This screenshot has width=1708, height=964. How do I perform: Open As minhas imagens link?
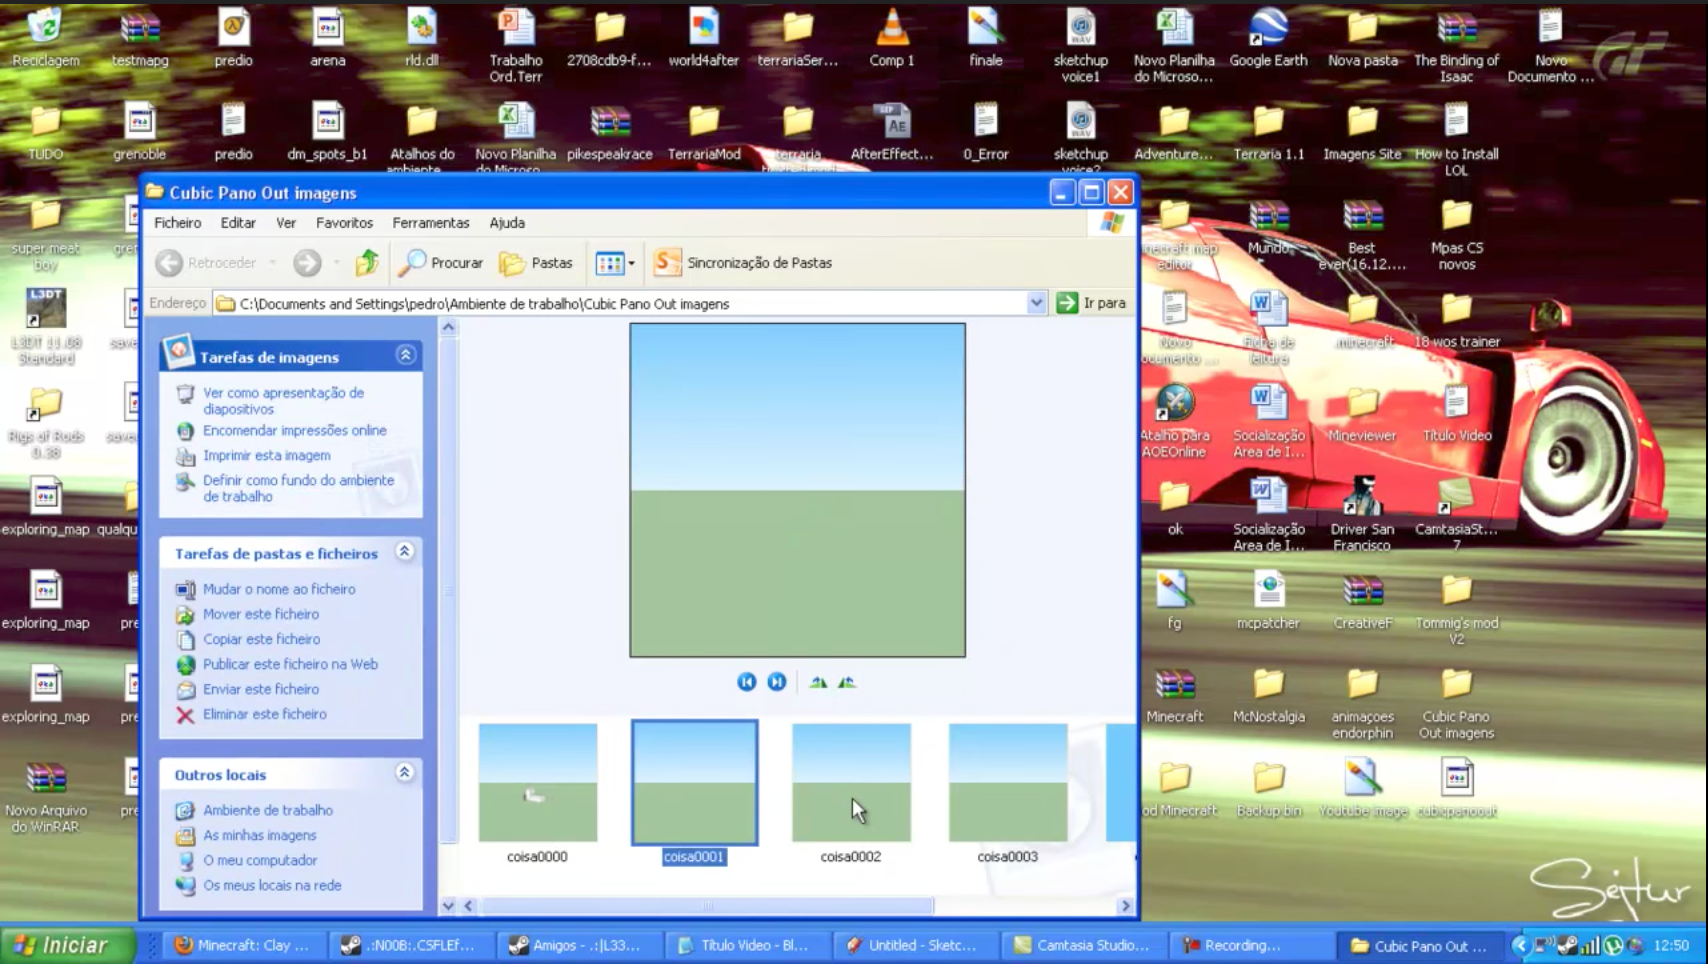(x=260, y=836)
